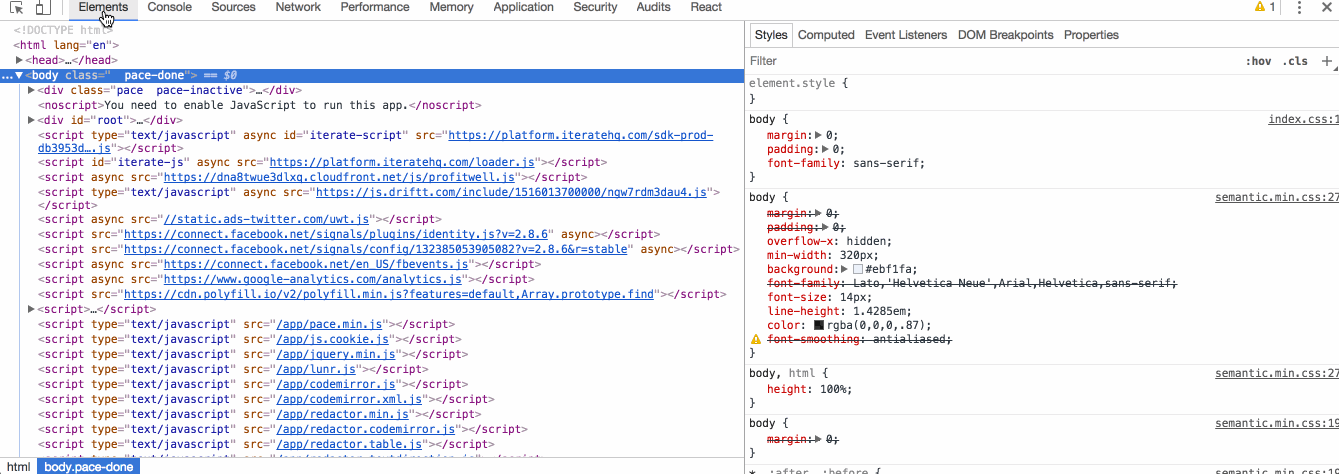Expand padding shorthand in index.css body rule
Image resolution: width=1339 pixels, height=474 pixels.
tap(827, 149)
